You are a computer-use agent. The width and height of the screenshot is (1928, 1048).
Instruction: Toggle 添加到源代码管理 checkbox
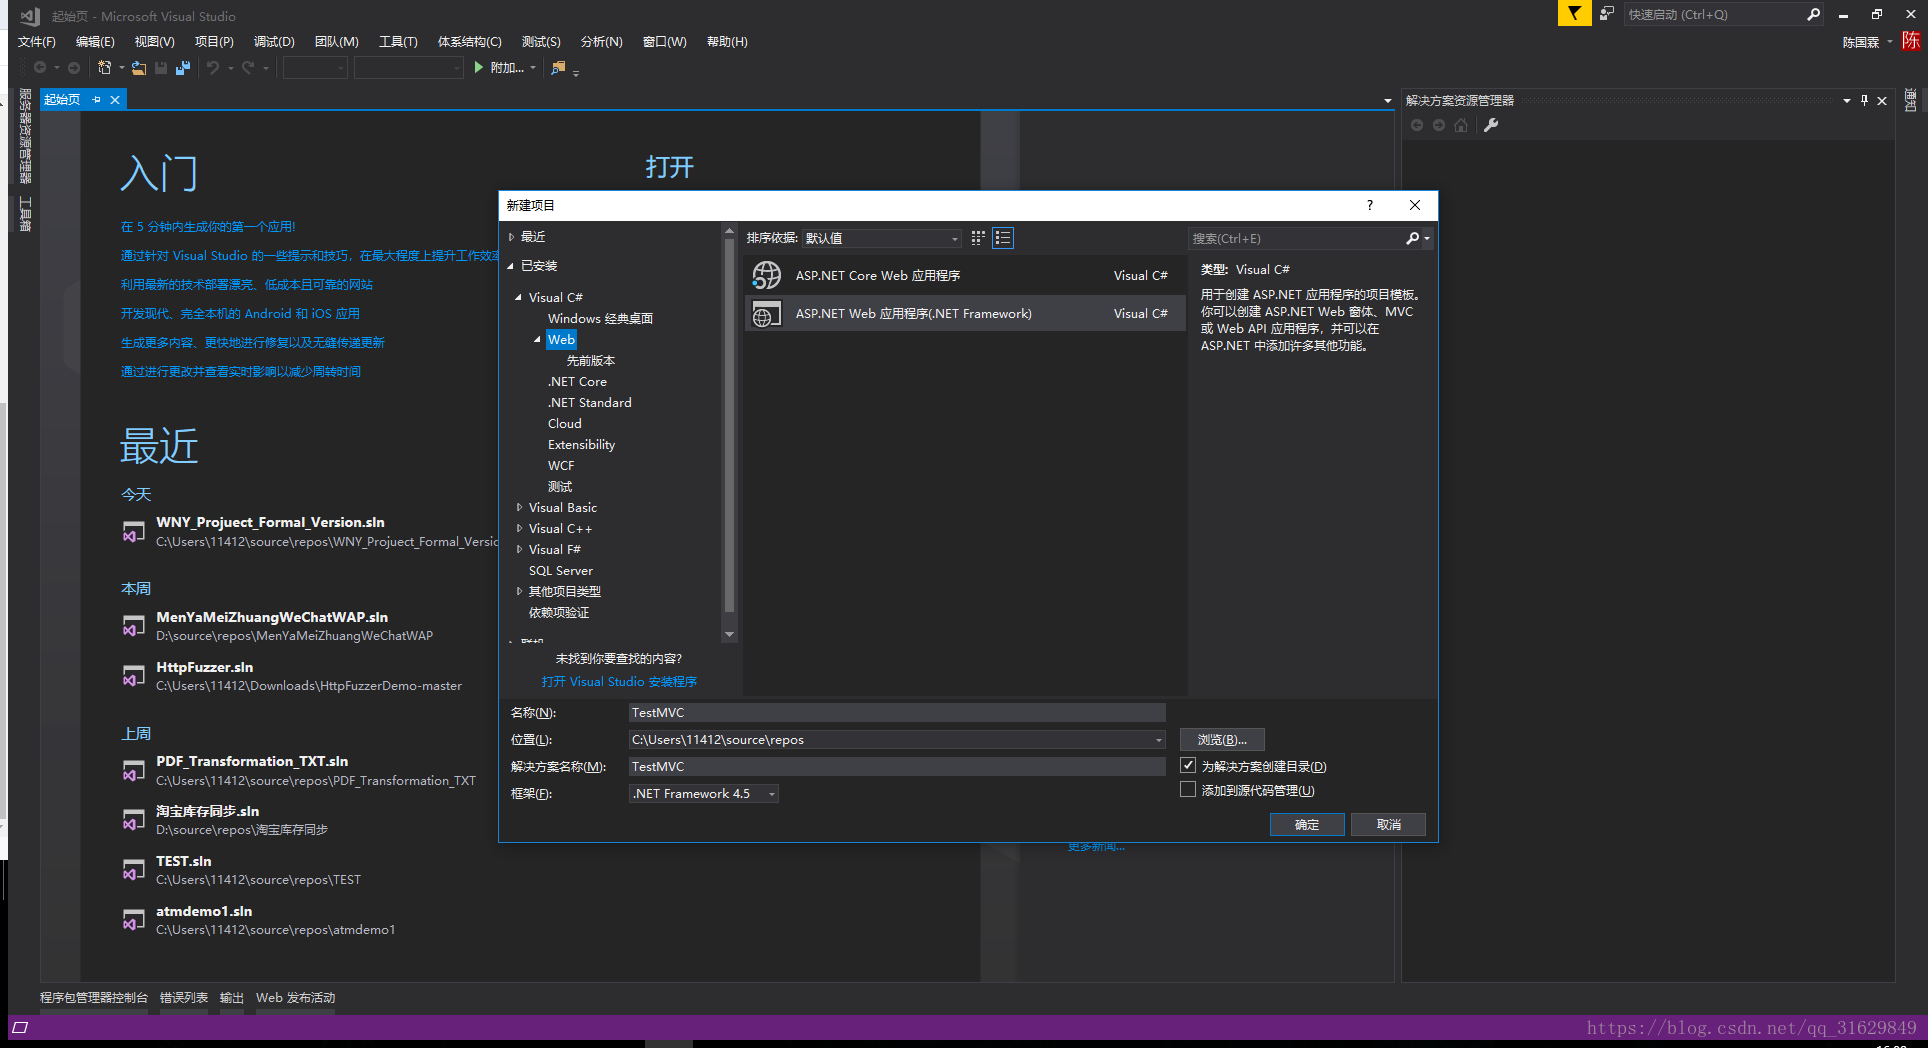pyautogui.click(x=1188, y=789)
